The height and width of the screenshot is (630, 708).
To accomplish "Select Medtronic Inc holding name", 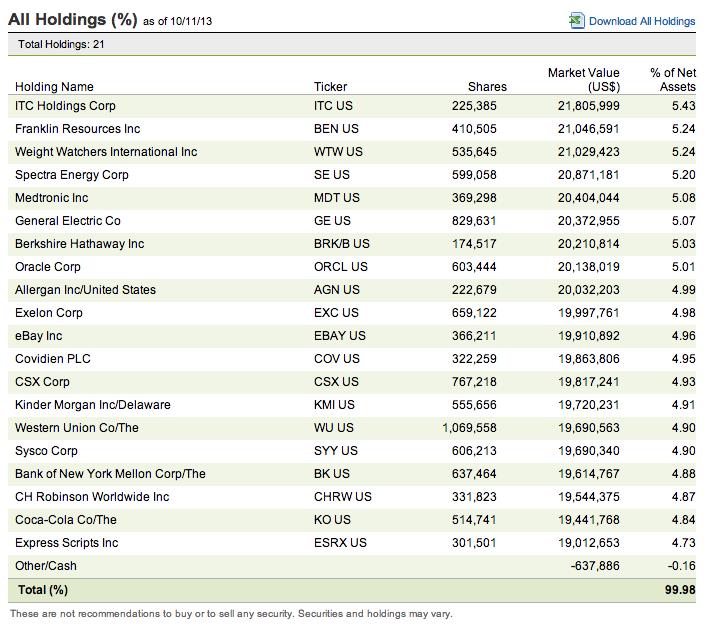I will click(x=51, y=198).
